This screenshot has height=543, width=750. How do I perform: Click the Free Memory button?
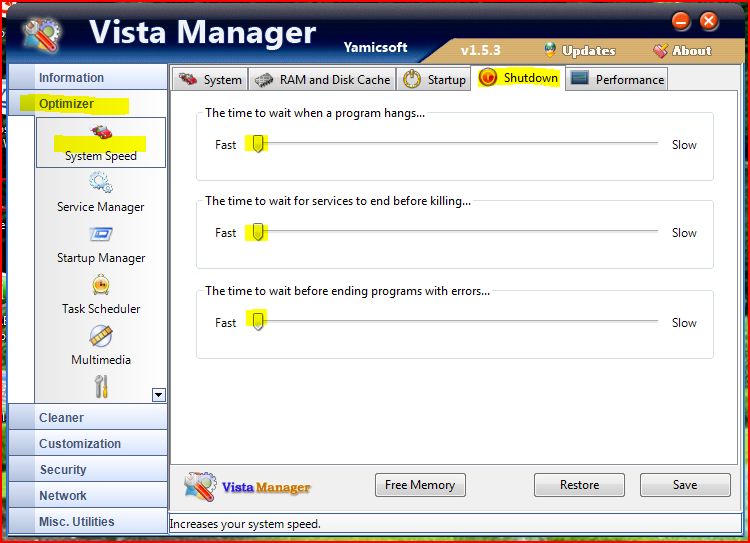pyautogui.click(x=419, y=485)
